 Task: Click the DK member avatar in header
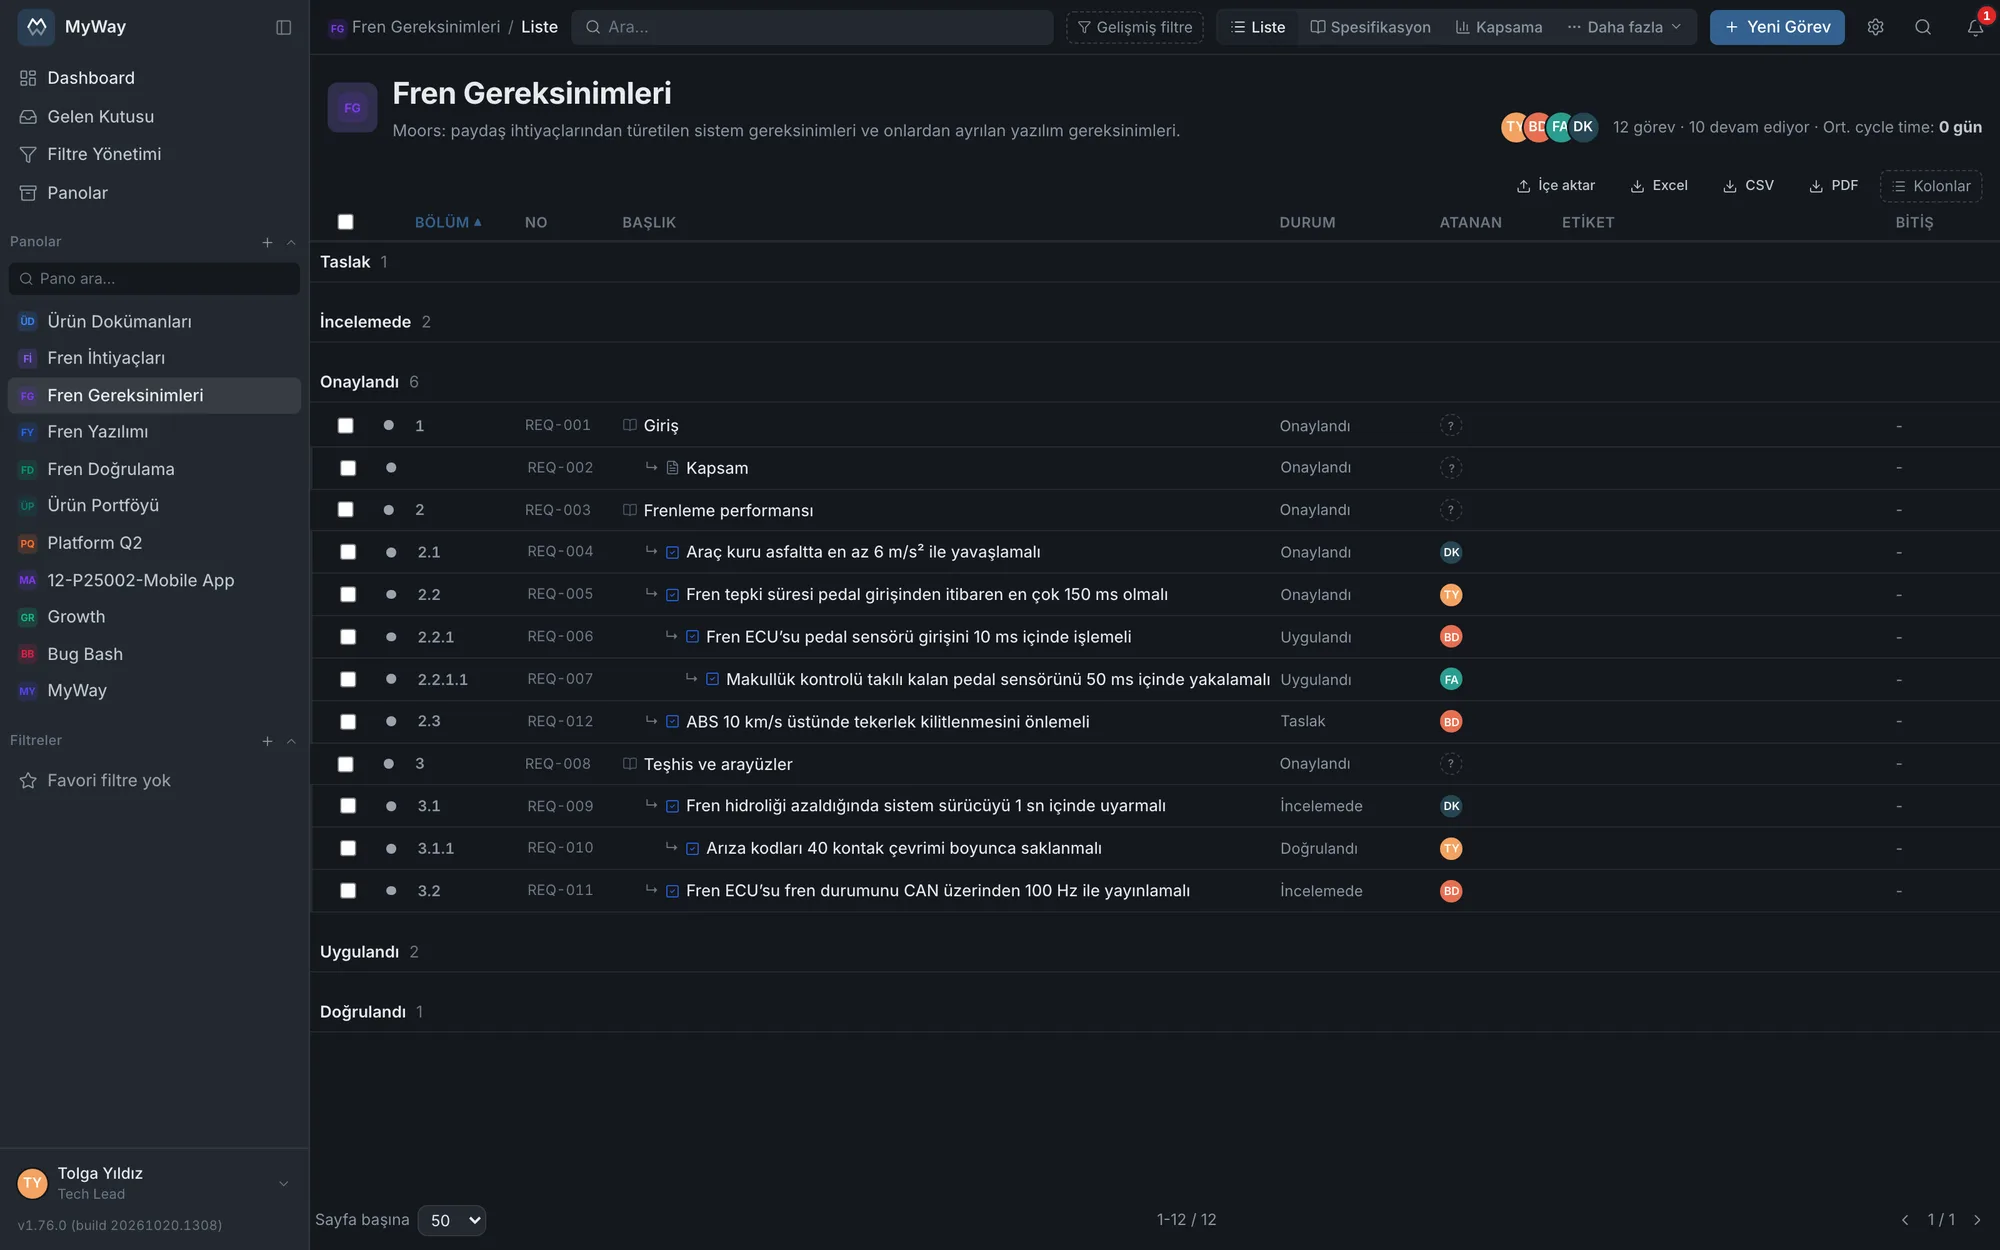(1583, 127)
